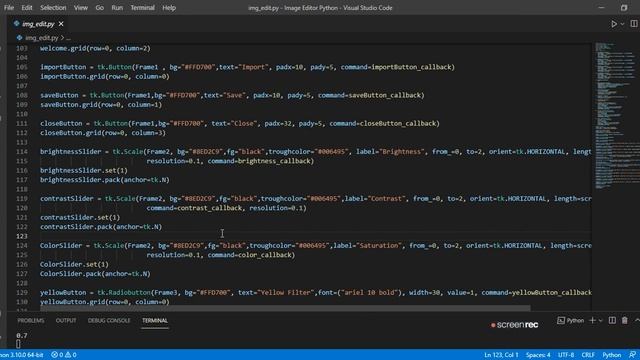Screen dimensions: 640x360
Task: Run the Python file with play icon
Action: [x=613, y=24]
